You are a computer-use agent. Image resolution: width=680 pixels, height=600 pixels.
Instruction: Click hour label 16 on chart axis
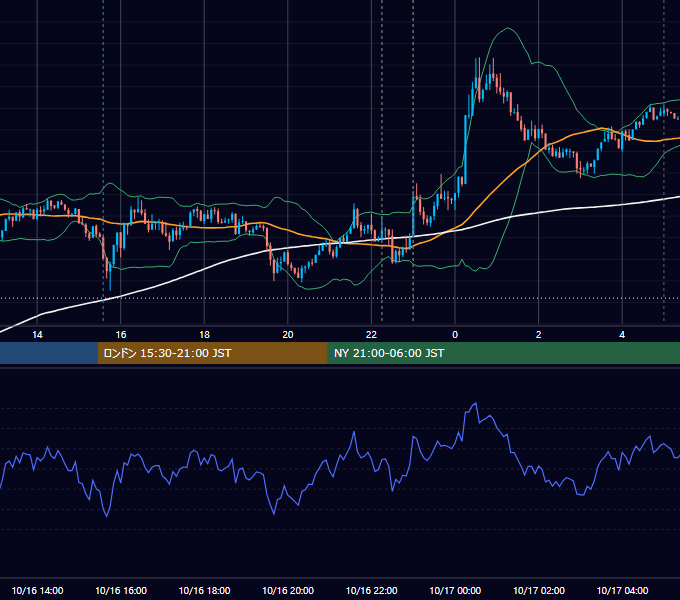pos(121,335)
